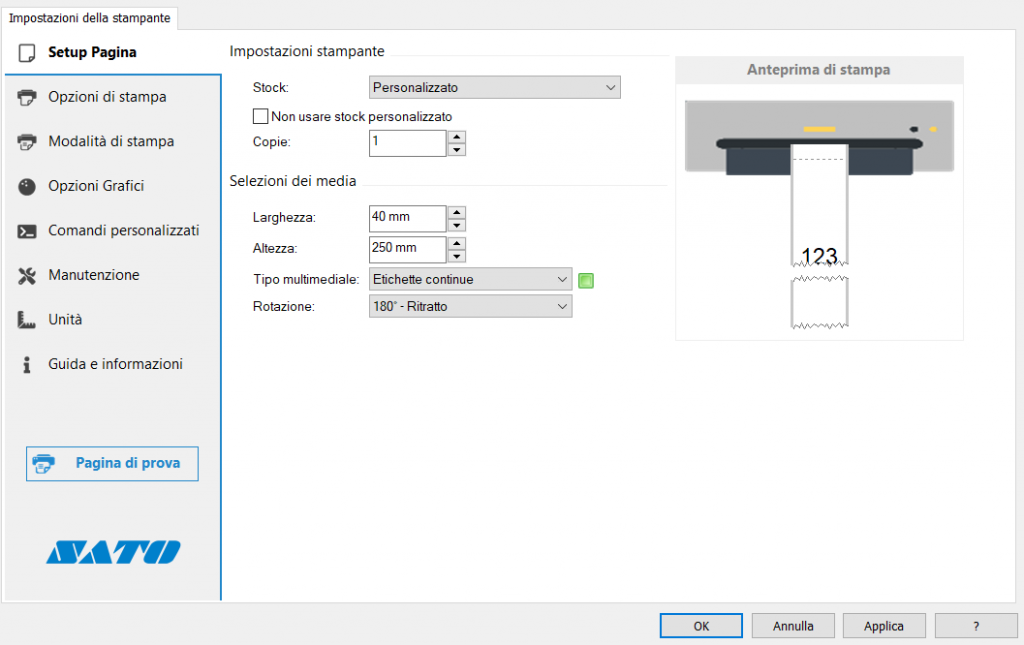Click the Stock: label

coord(270,87)
